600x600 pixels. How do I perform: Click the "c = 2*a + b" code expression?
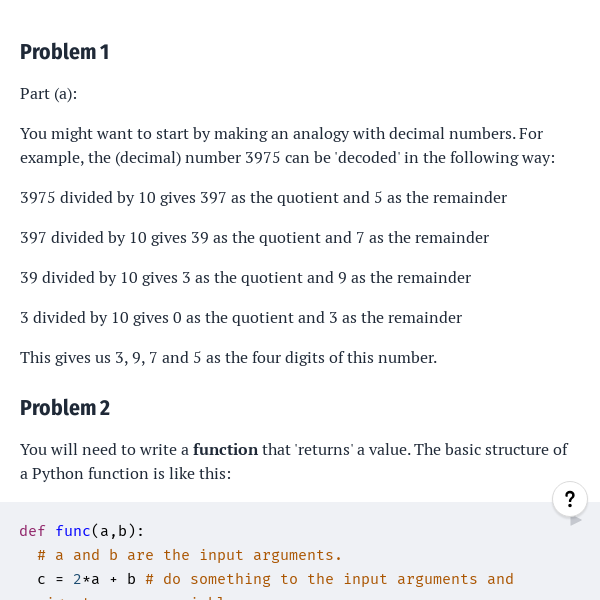click(x=86, y=579)
